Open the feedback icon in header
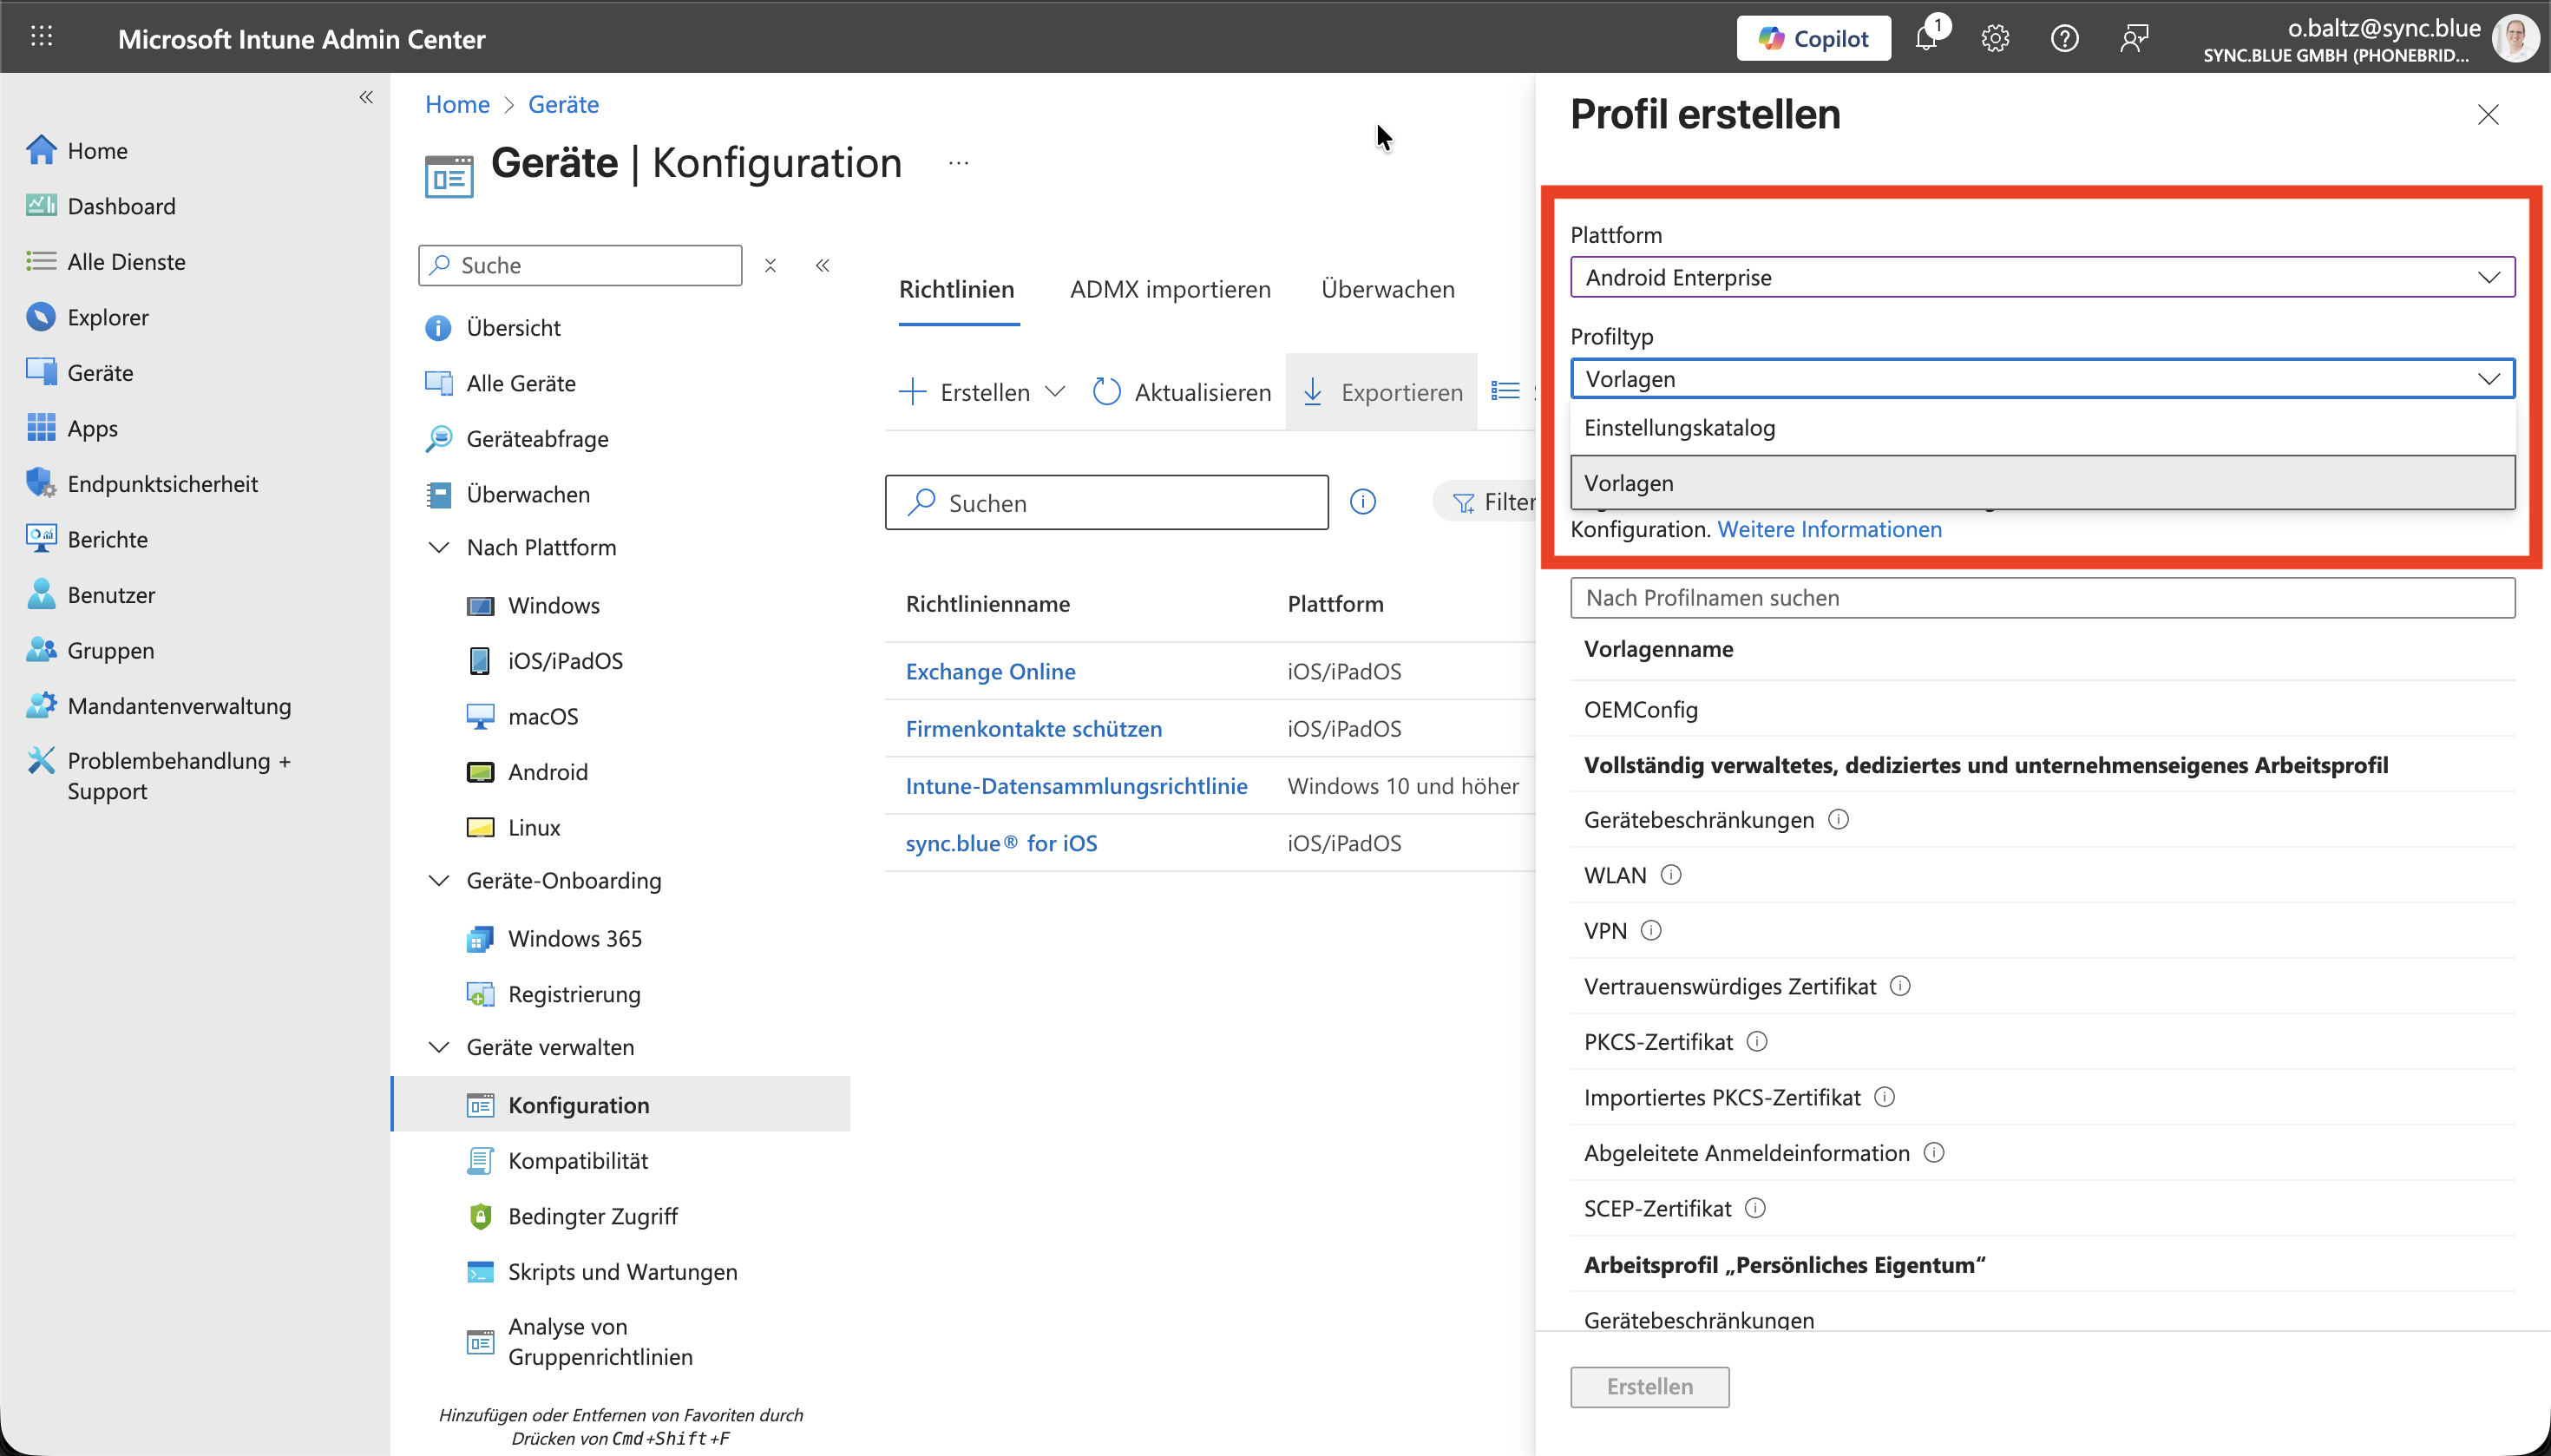 click(2133, 39)
